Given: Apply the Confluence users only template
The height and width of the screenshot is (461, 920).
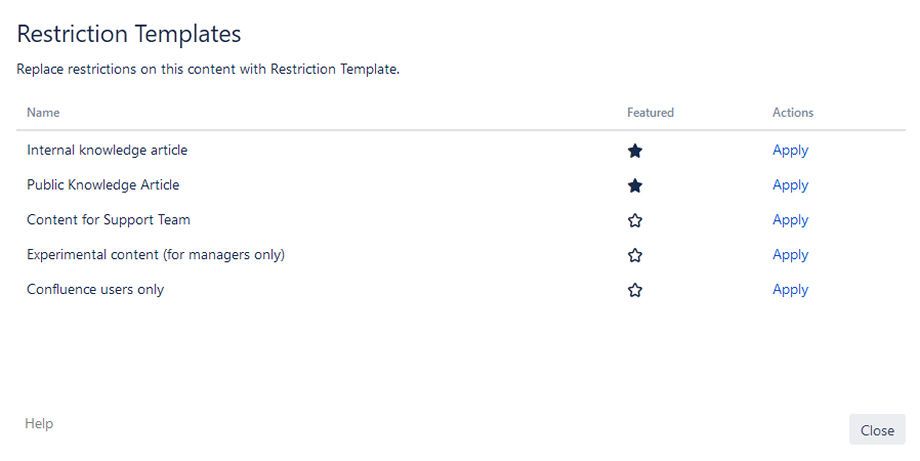Looking at the screenshot, I should (790, 290).
